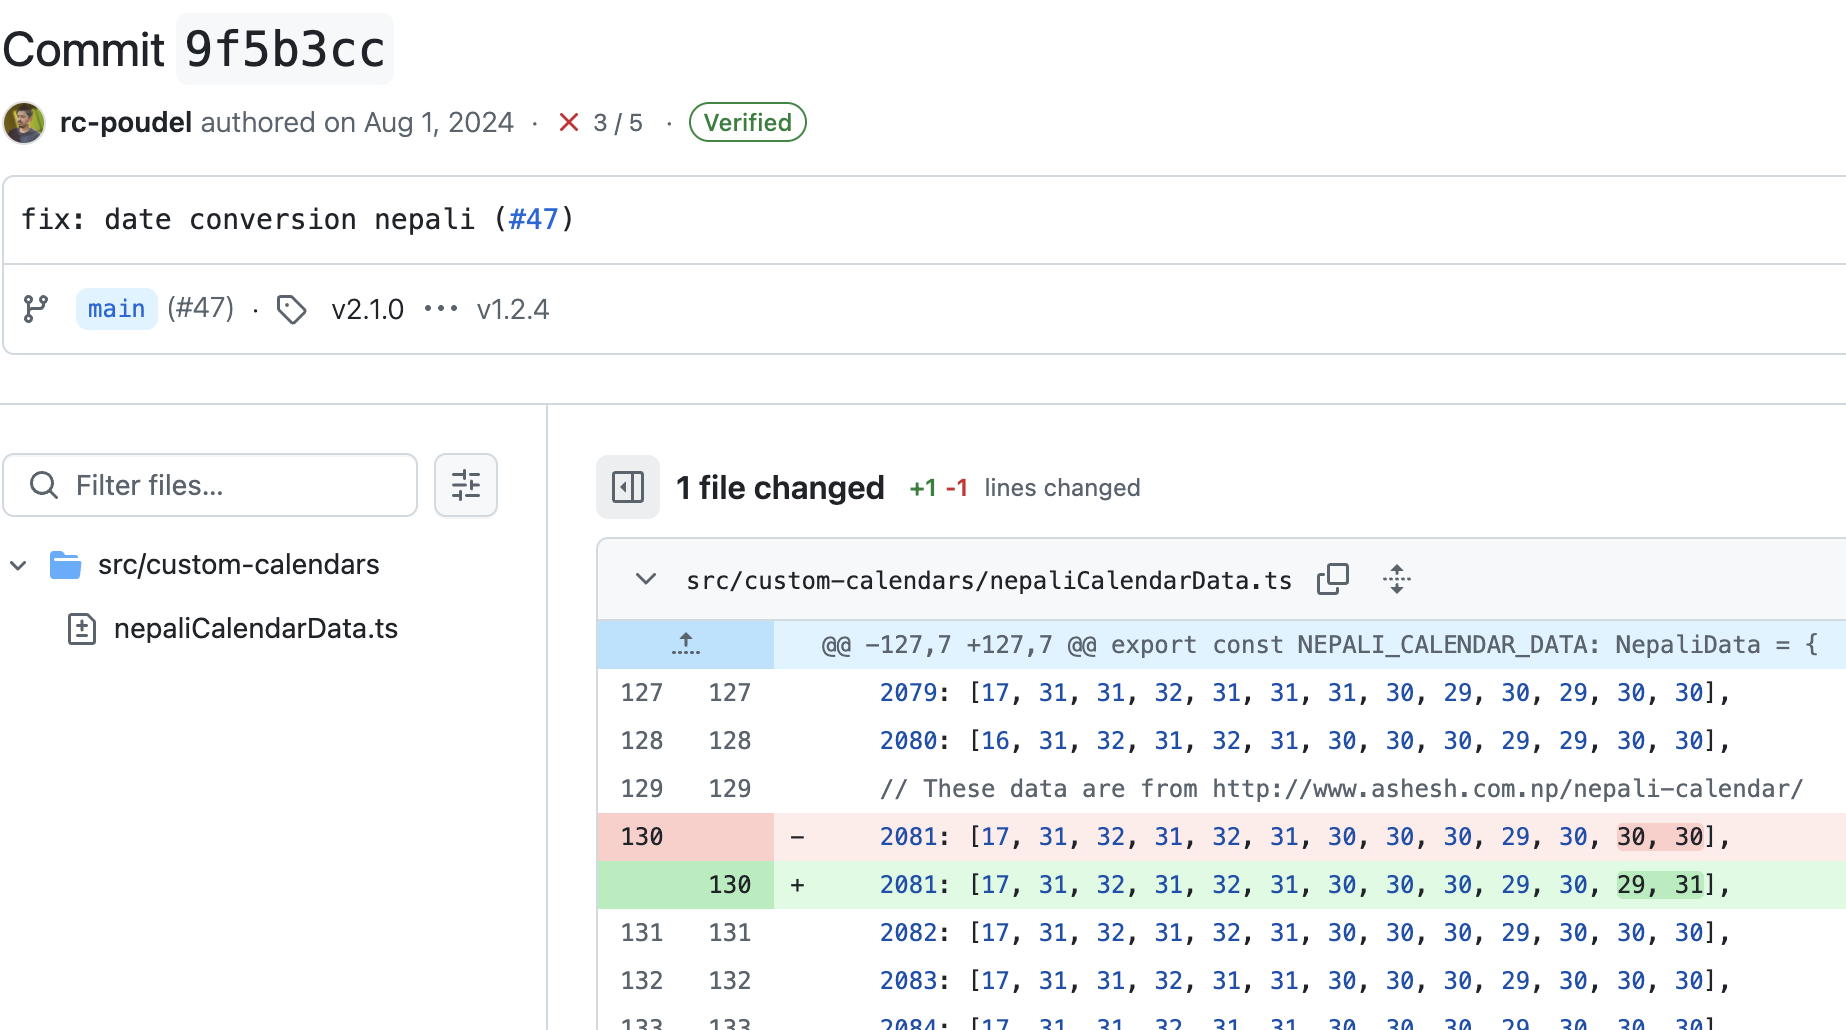Expand all lines of the diff

pos(1397,579)
